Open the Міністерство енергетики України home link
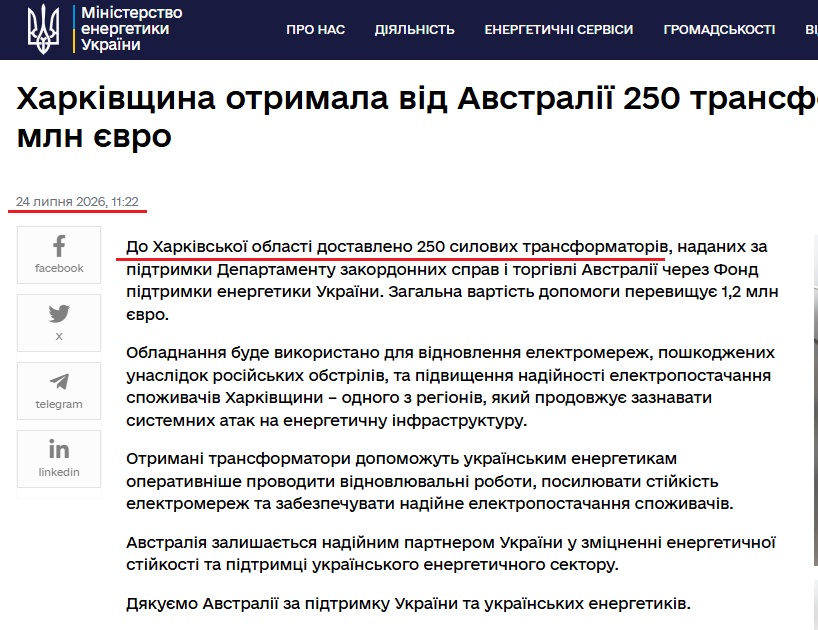Image resolution: width=818 pixels, height=630 pixels. click(x=131, y=29)
